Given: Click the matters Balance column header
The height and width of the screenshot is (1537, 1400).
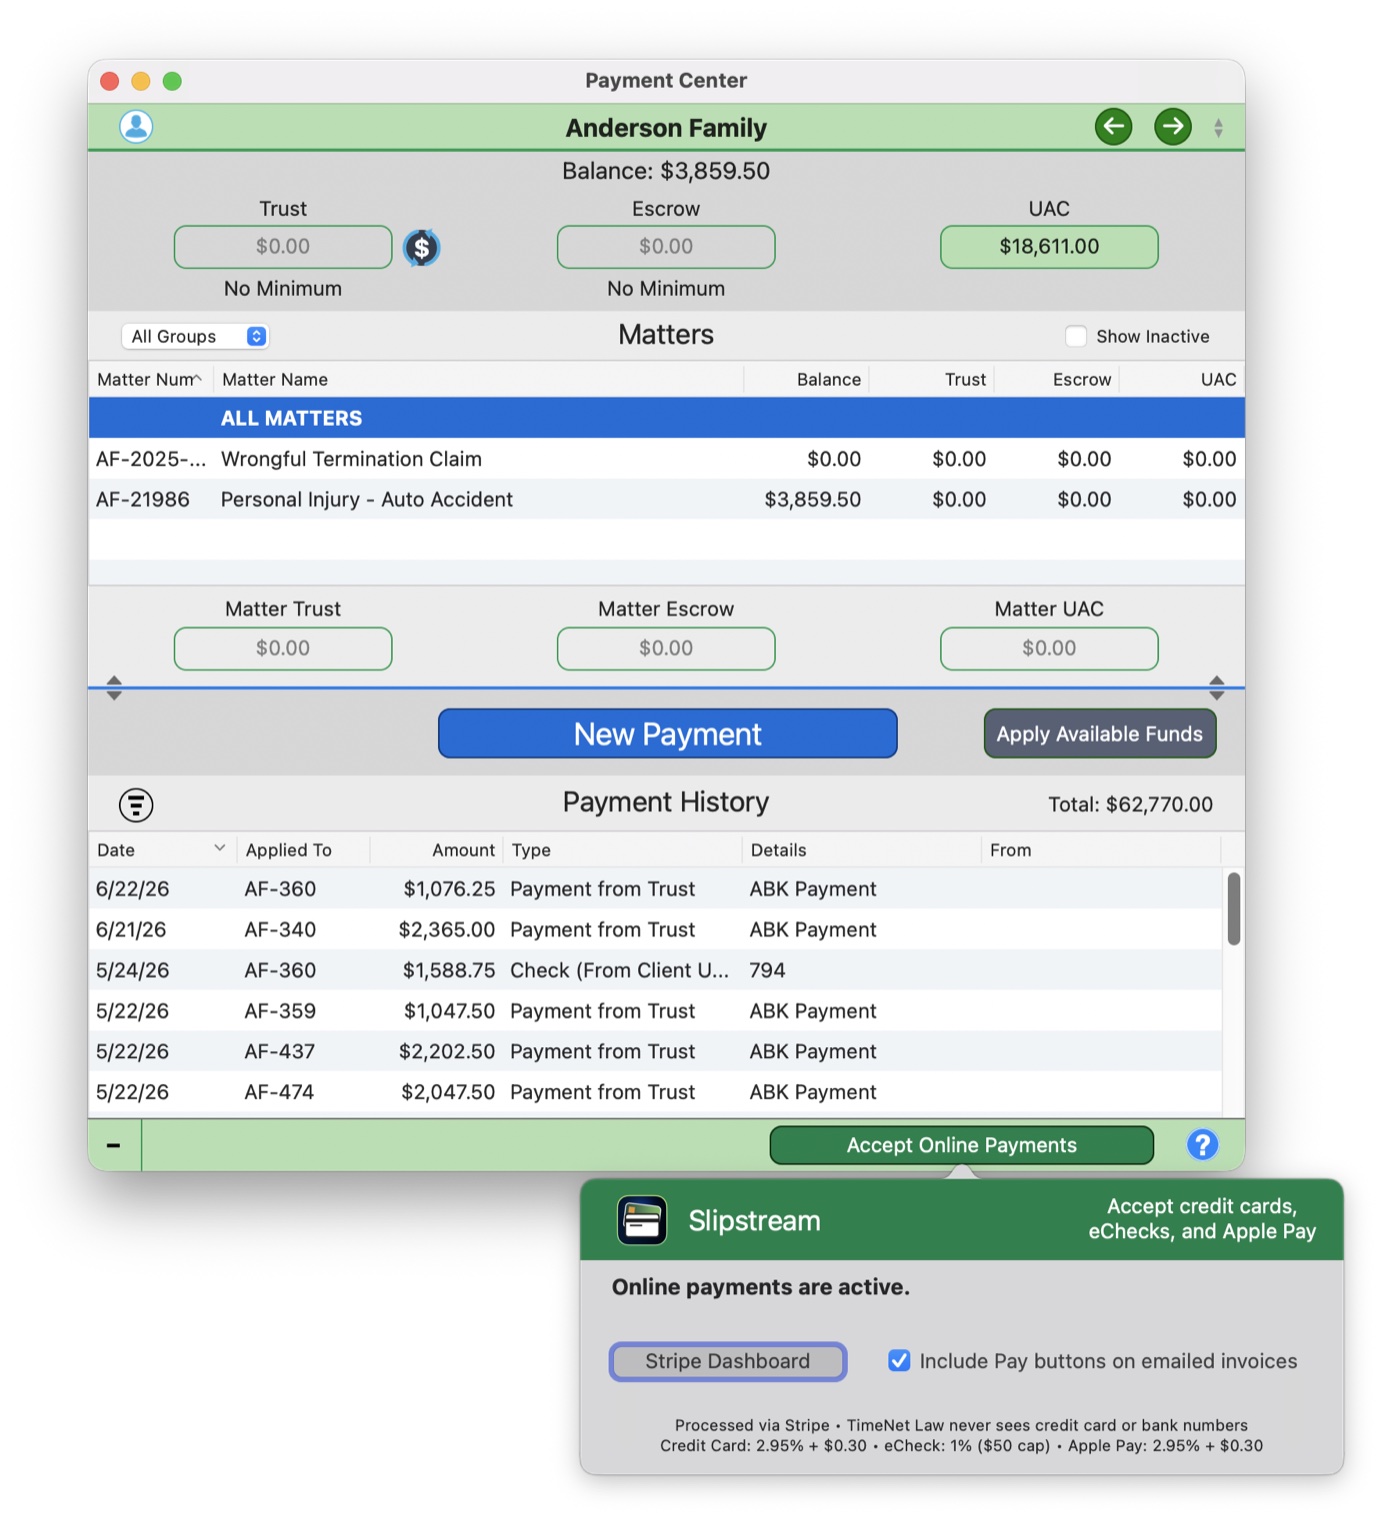Looking at the screenshot, I should [806, 380].
